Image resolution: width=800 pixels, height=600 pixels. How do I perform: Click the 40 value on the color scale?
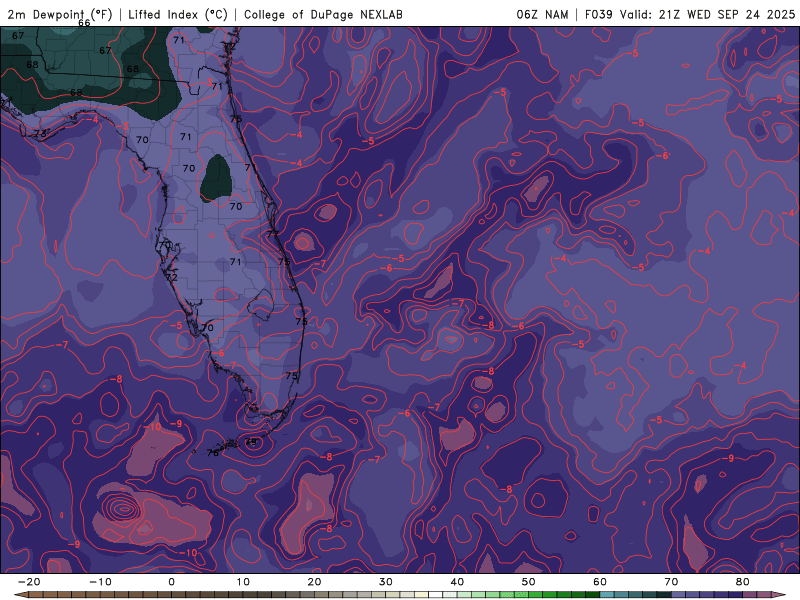[457, 582]
